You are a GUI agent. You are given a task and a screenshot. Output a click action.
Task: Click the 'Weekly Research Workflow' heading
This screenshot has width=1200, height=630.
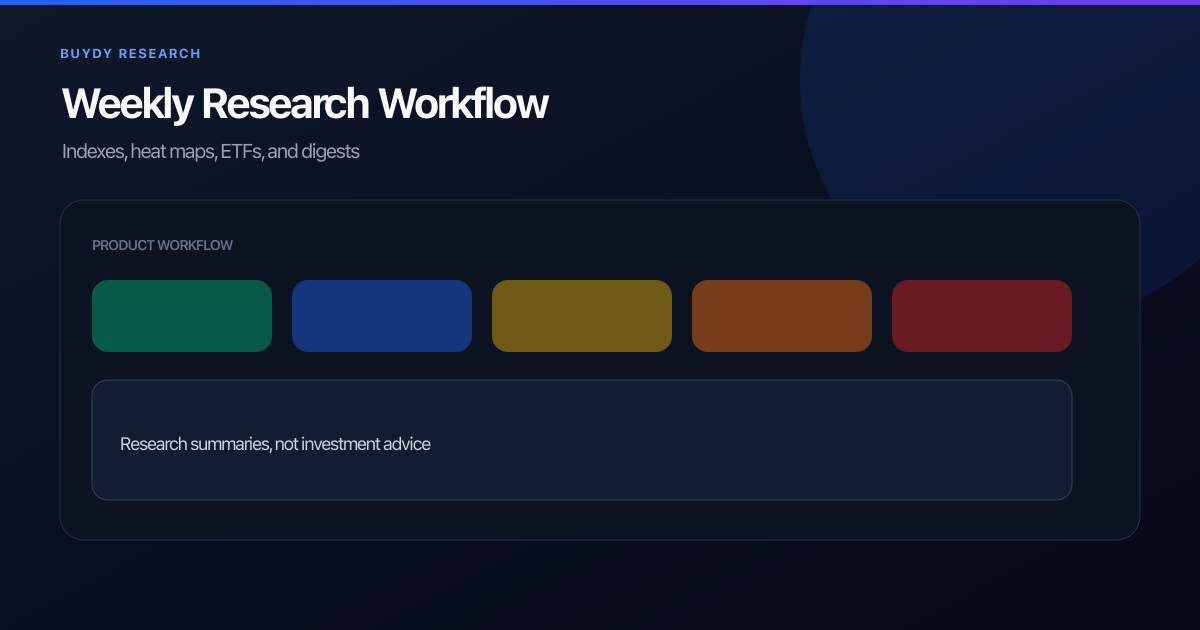click(x=305, y=104)
